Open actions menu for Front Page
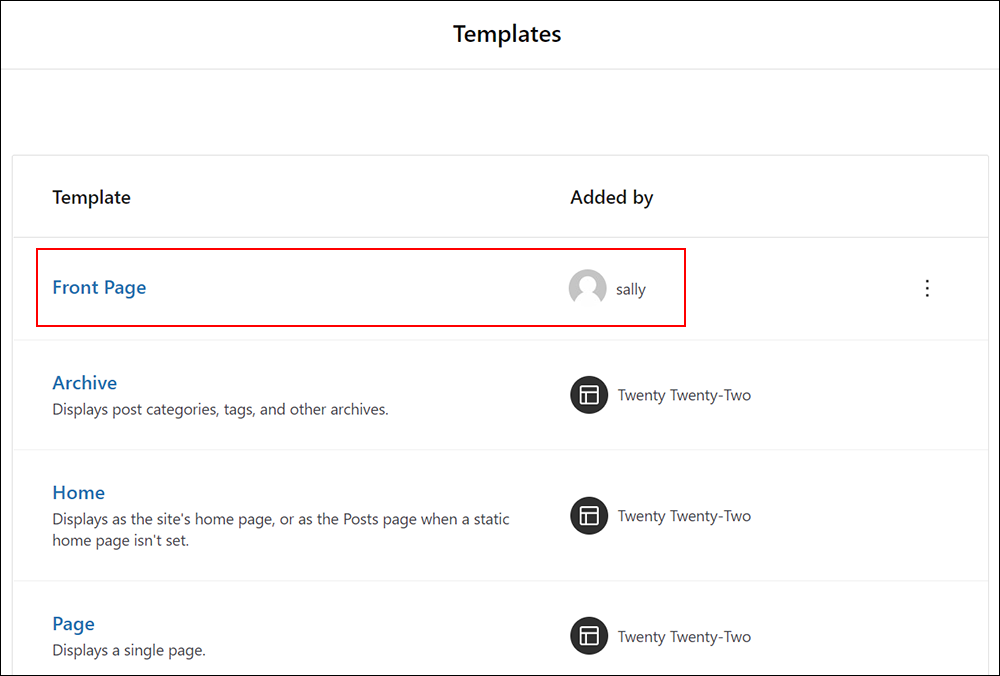1000x676 pixels. pyautogui.click(x=927, y=288)
